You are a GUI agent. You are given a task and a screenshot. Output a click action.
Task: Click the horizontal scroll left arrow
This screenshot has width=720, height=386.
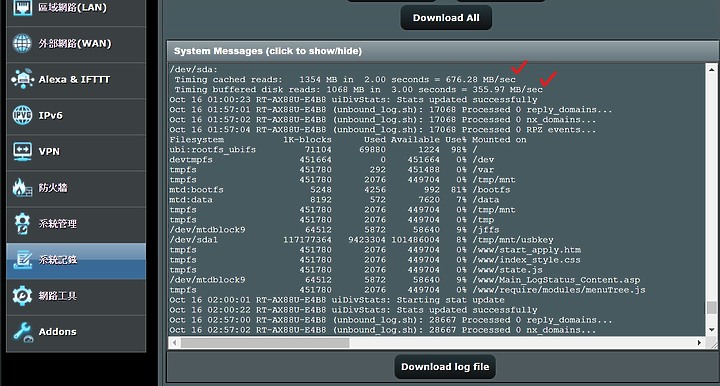pos(174,343)
